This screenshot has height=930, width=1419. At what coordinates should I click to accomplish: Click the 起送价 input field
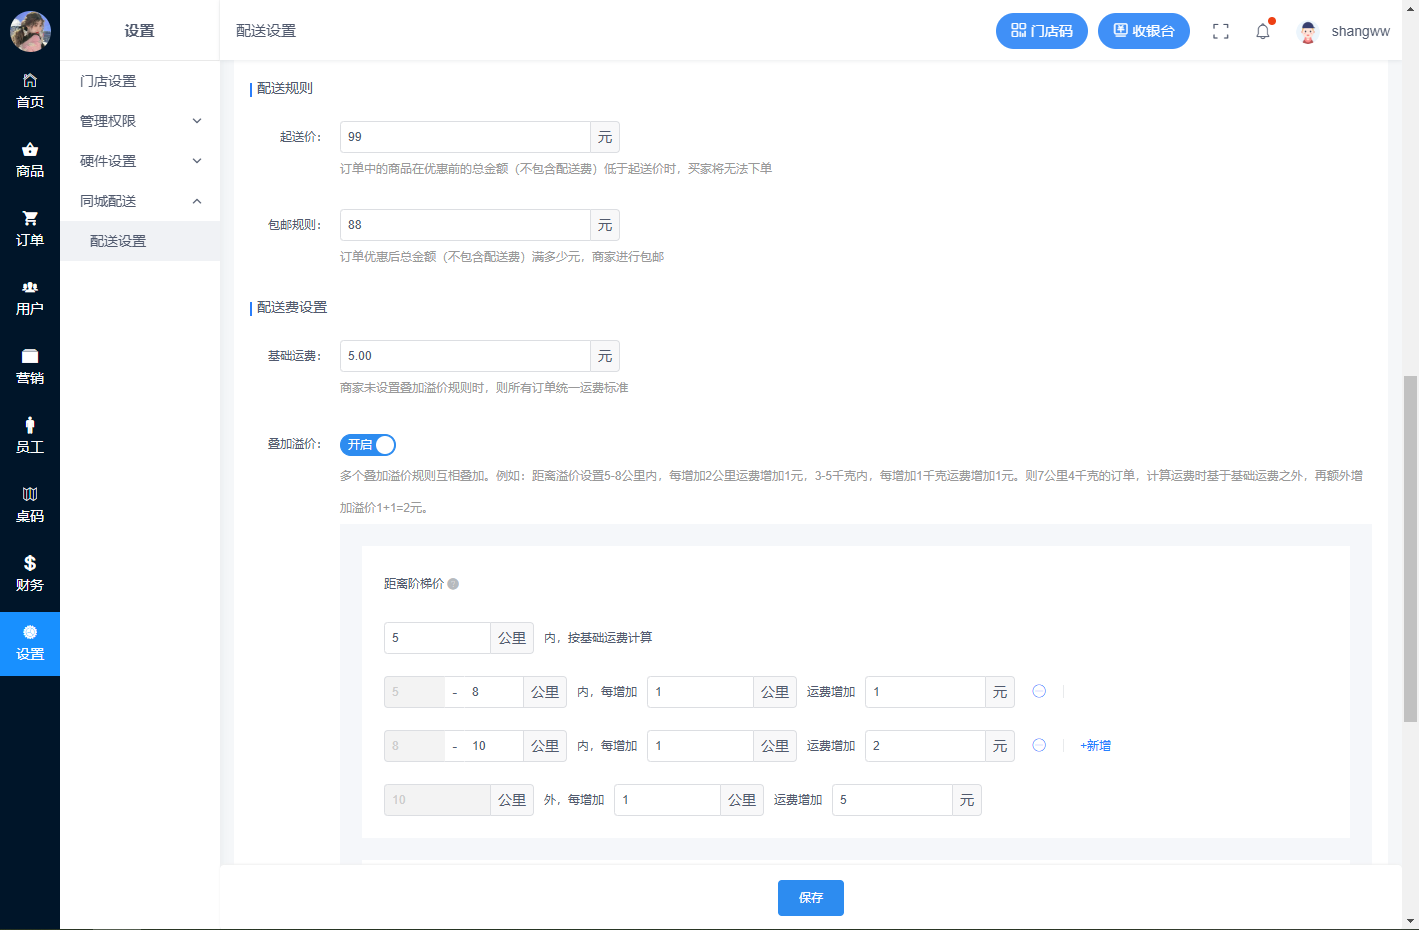pos(465,137)
